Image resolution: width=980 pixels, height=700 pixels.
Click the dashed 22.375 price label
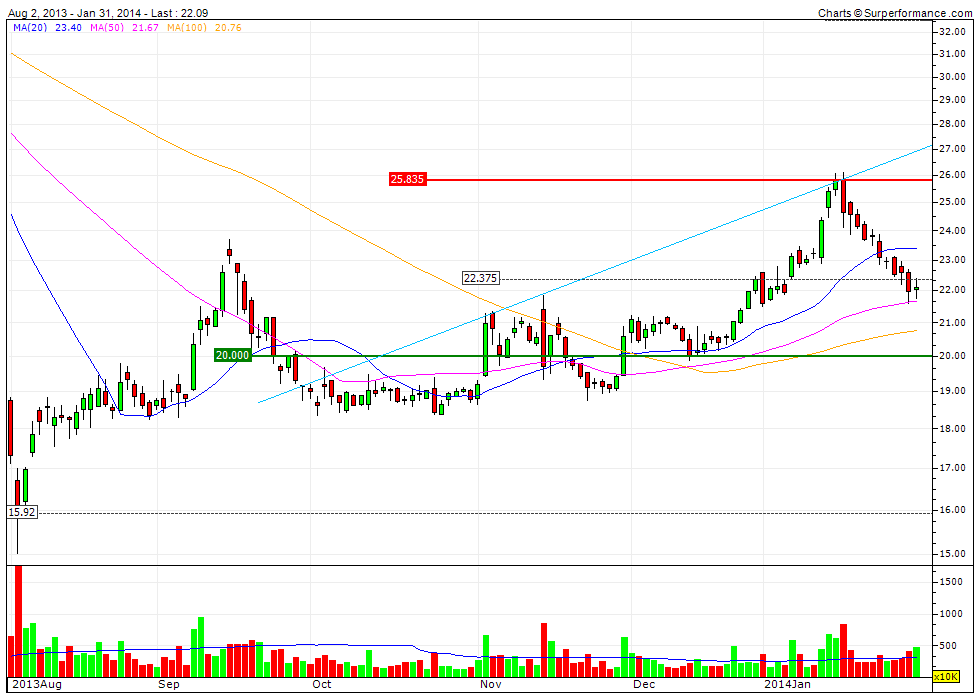tap(481, 277)
